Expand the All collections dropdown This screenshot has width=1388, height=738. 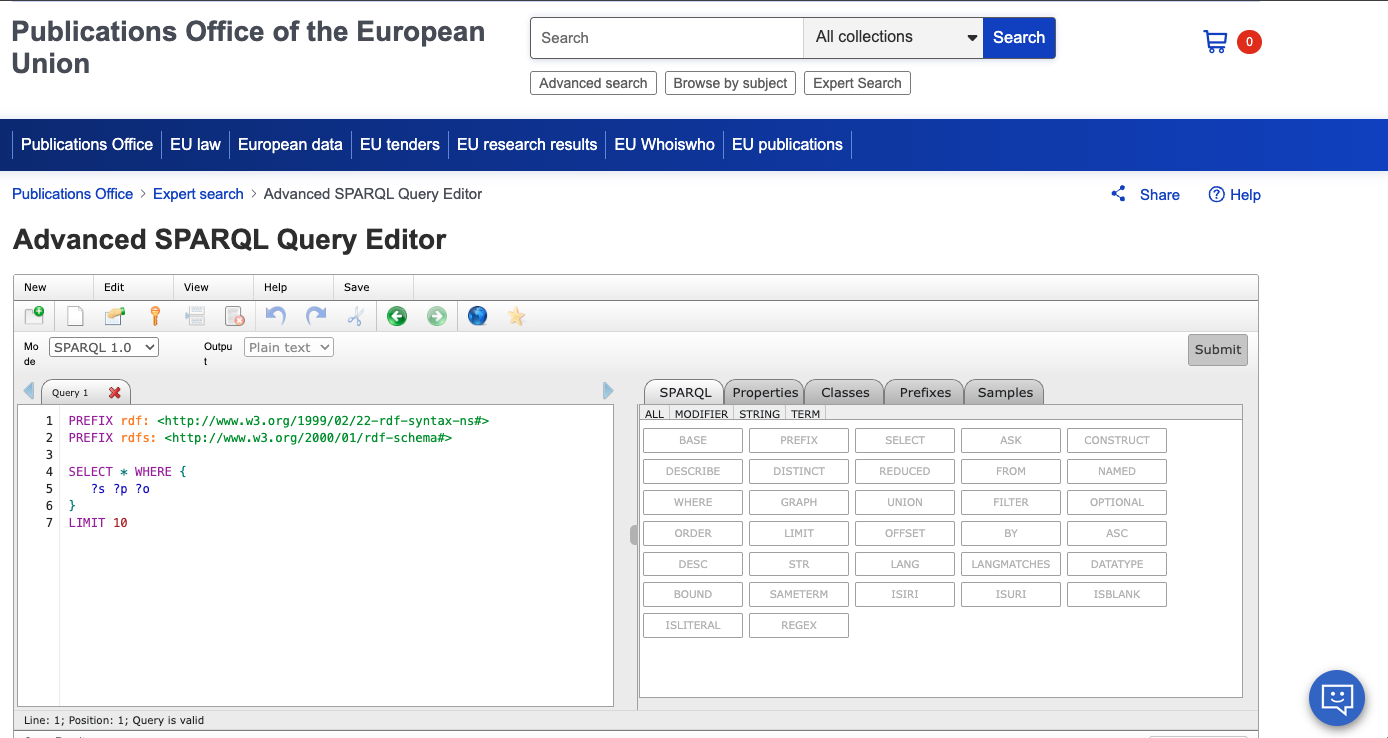click(x=893, y=38)
